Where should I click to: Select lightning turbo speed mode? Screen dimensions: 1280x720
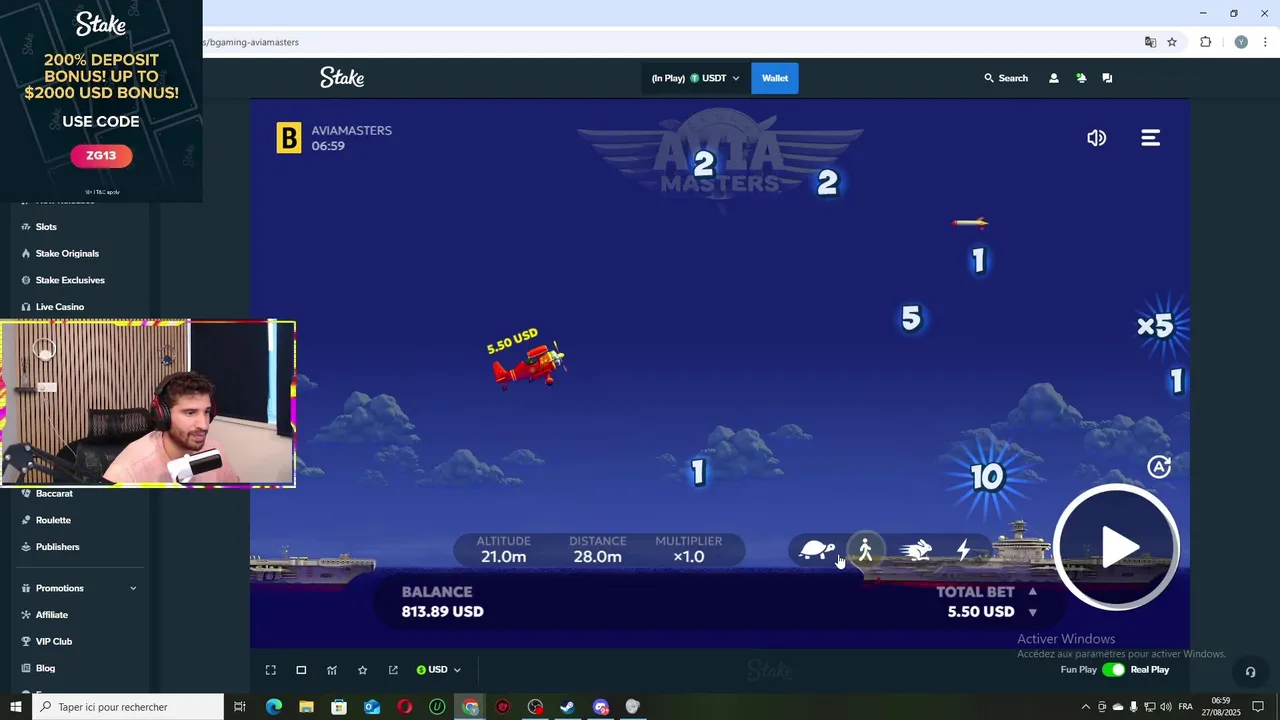tap(963, 550)
